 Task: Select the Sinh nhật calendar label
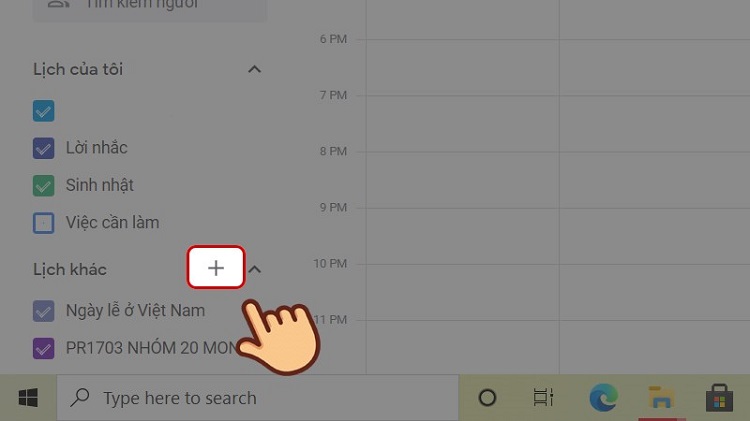tap(99, 185)
